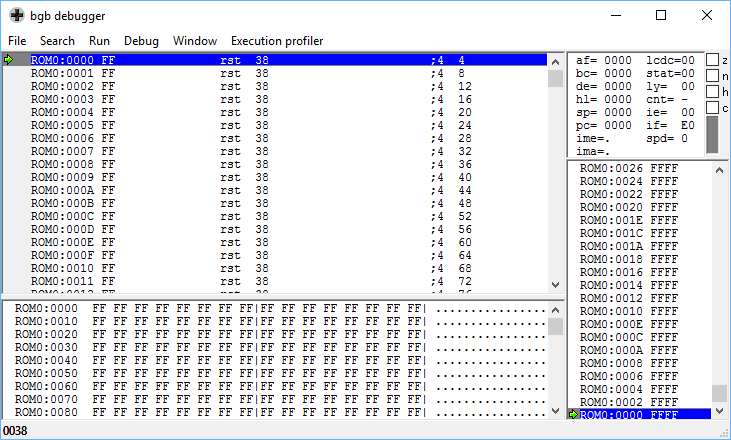Open the File menu
This screenshot has height=440, width=731.
(17, 41)
